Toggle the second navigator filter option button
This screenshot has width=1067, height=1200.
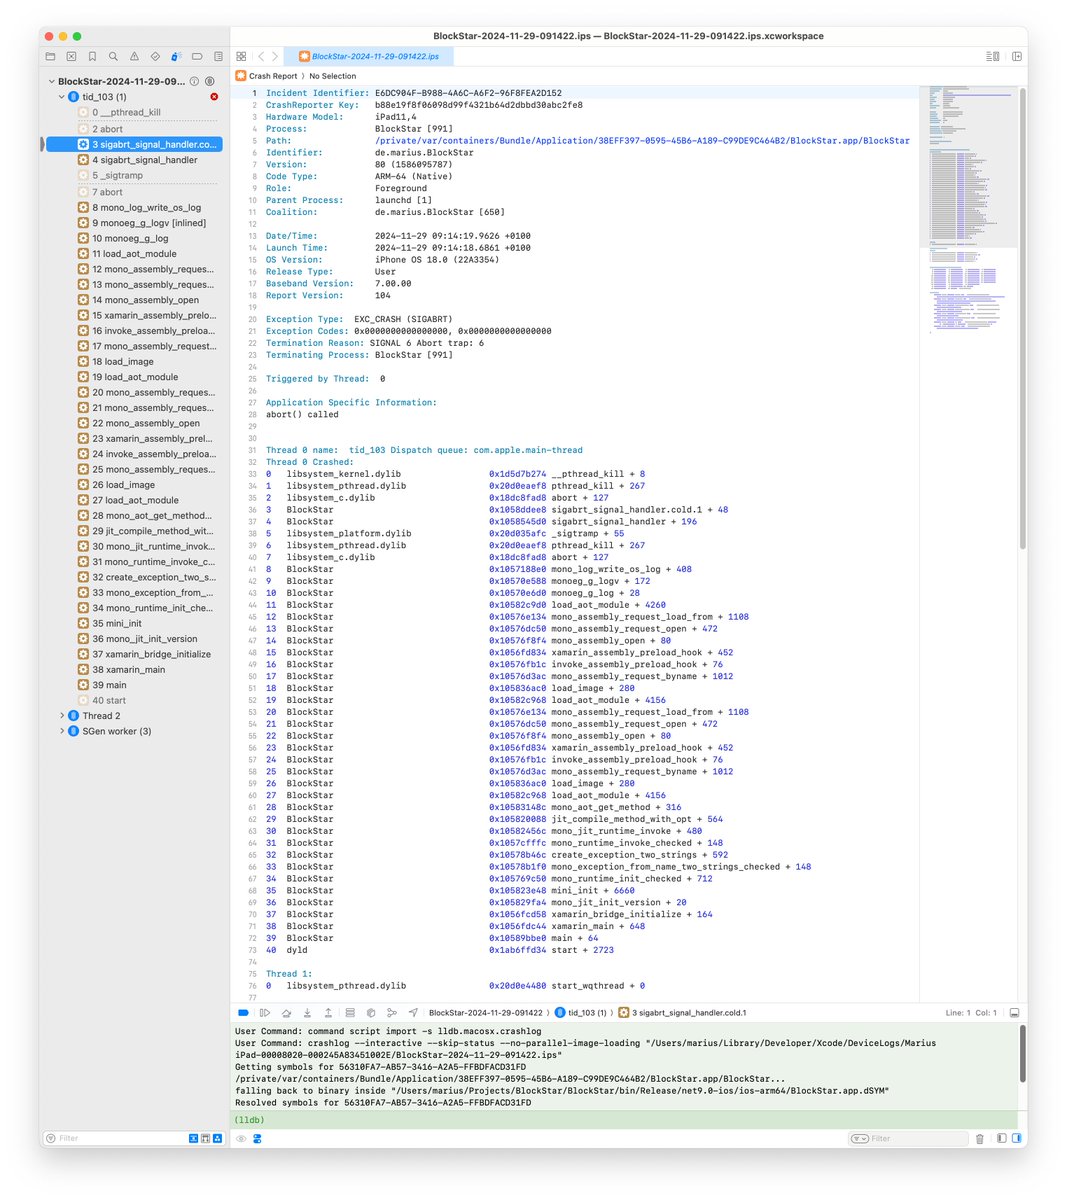[205, 1139]
